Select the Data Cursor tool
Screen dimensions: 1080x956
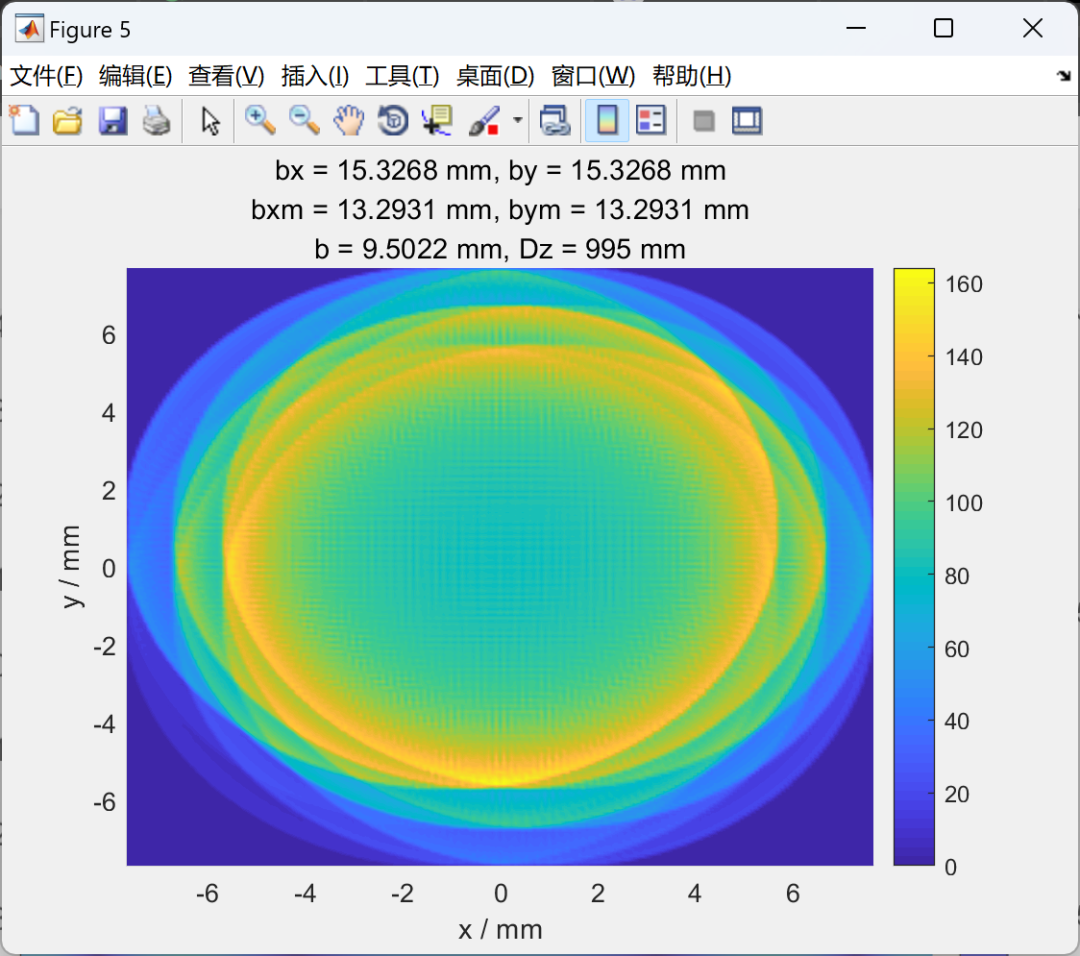pos(437,121)
